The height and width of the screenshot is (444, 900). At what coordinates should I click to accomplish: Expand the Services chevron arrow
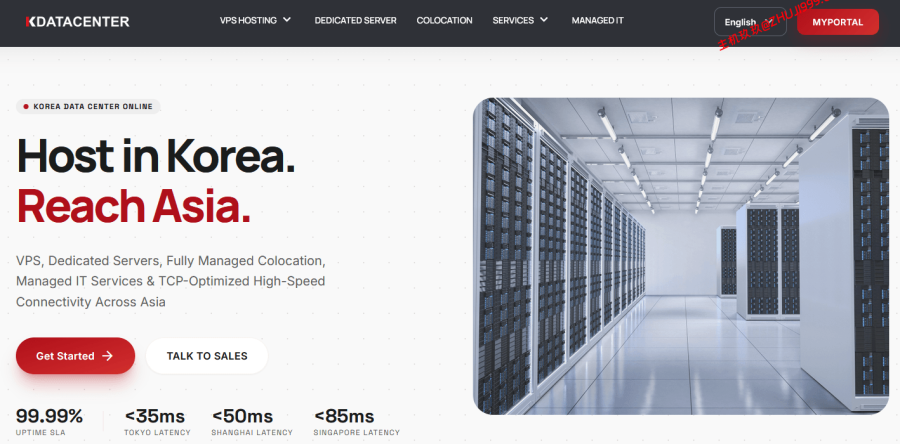(x=544, y=20)
